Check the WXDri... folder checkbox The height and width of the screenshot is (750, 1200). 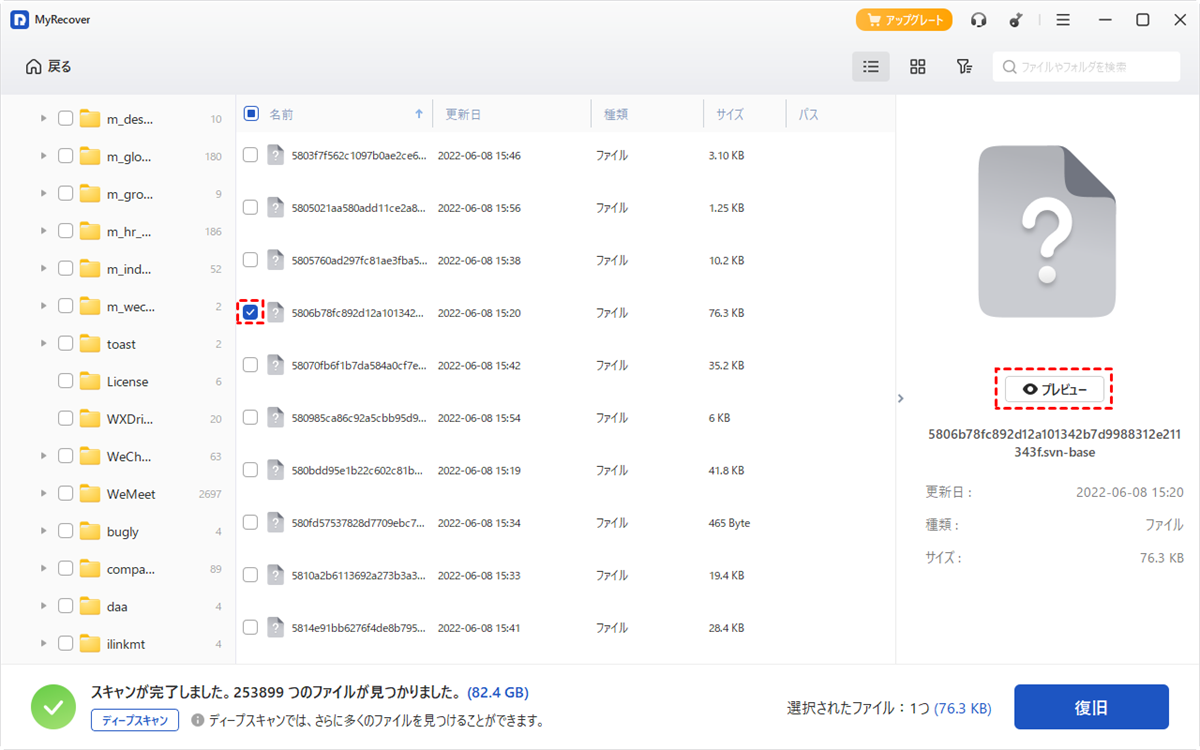[65, 419]
